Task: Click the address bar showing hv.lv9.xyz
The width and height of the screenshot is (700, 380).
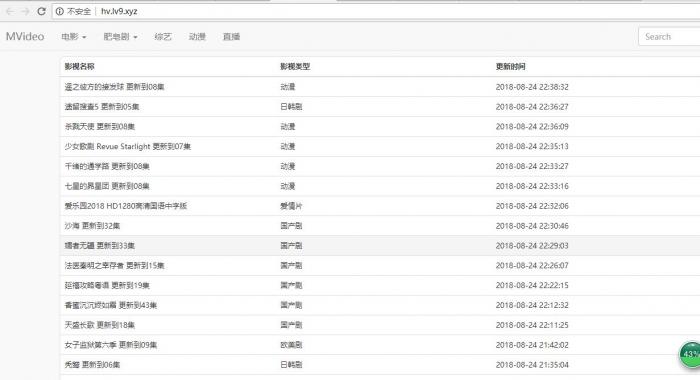Action: [x=376, y=12]
